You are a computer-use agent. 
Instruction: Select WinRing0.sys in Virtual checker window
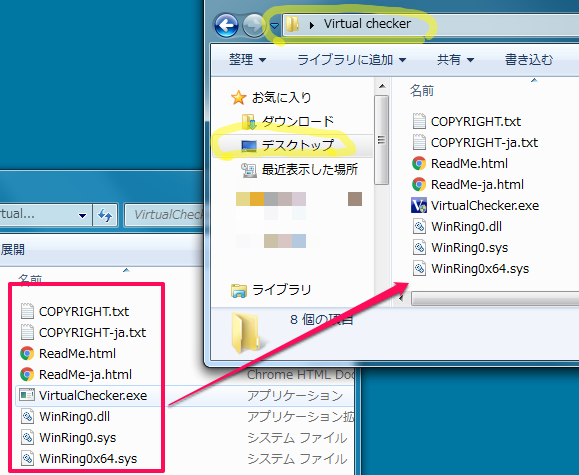(469, 248)
